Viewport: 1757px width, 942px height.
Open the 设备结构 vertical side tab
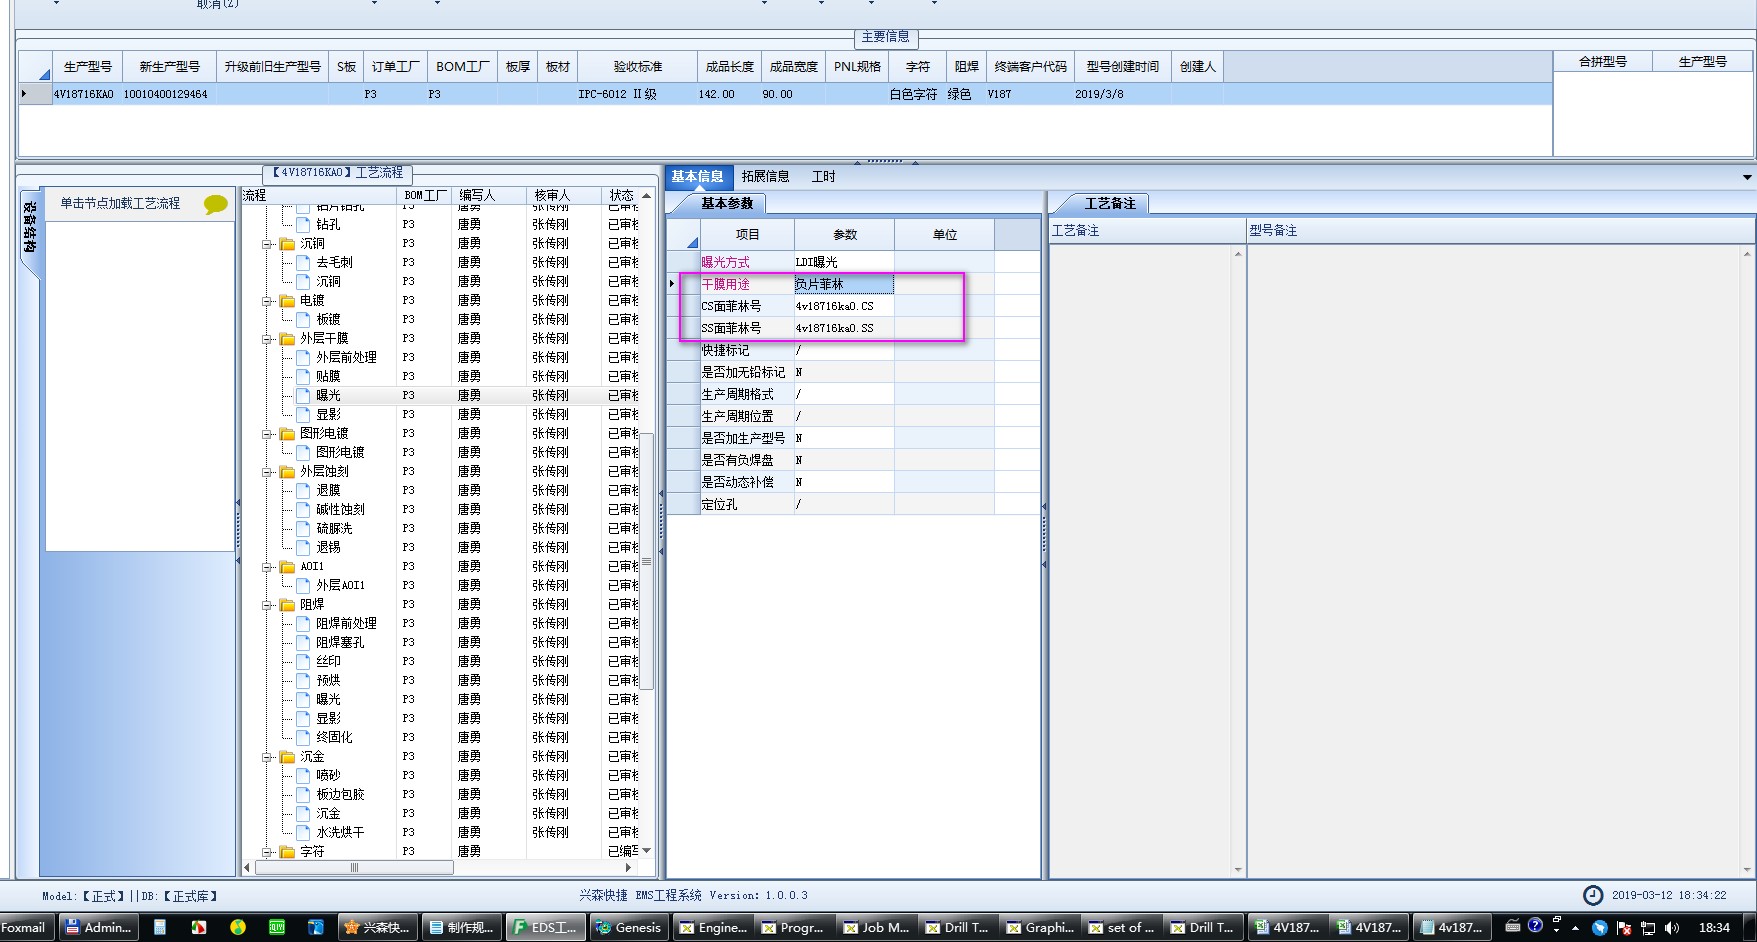(x=30, y=228)
